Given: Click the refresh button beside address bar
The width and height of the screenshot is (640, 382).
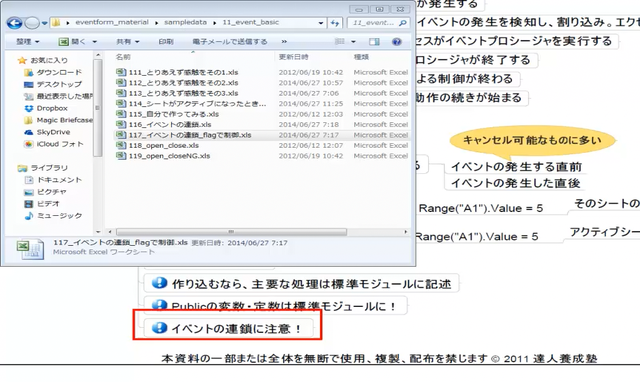Looking at the screenshot, I should [335, 23].
